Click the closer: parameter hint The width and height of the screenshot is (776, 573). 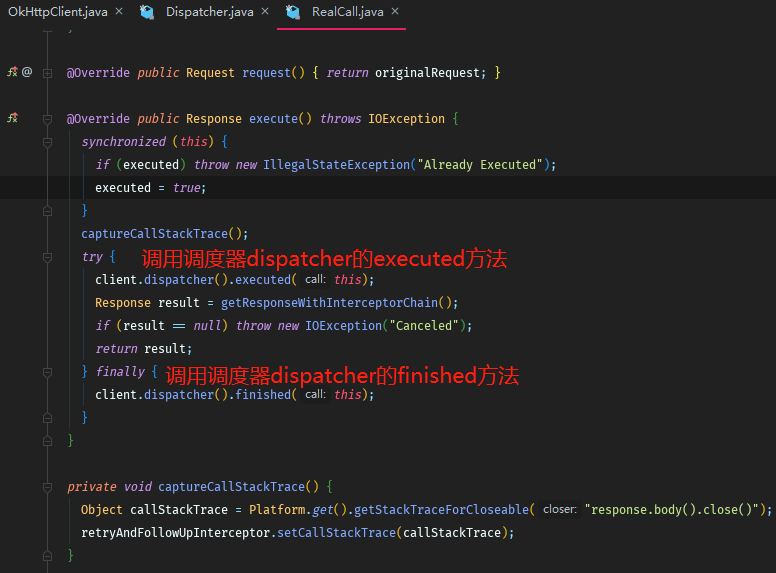pyautogui.click(x=560, y=510)
